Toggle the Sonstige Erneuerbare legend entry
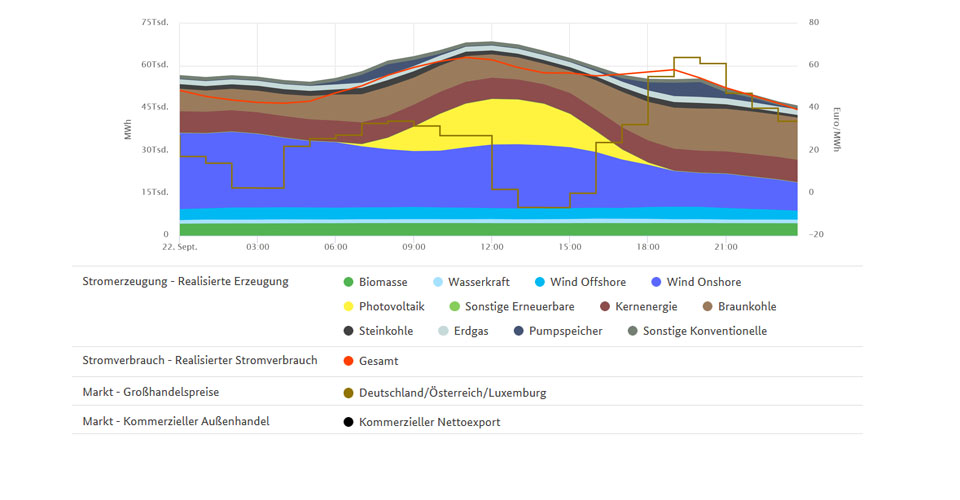960x500 pixels. (512, 307)
